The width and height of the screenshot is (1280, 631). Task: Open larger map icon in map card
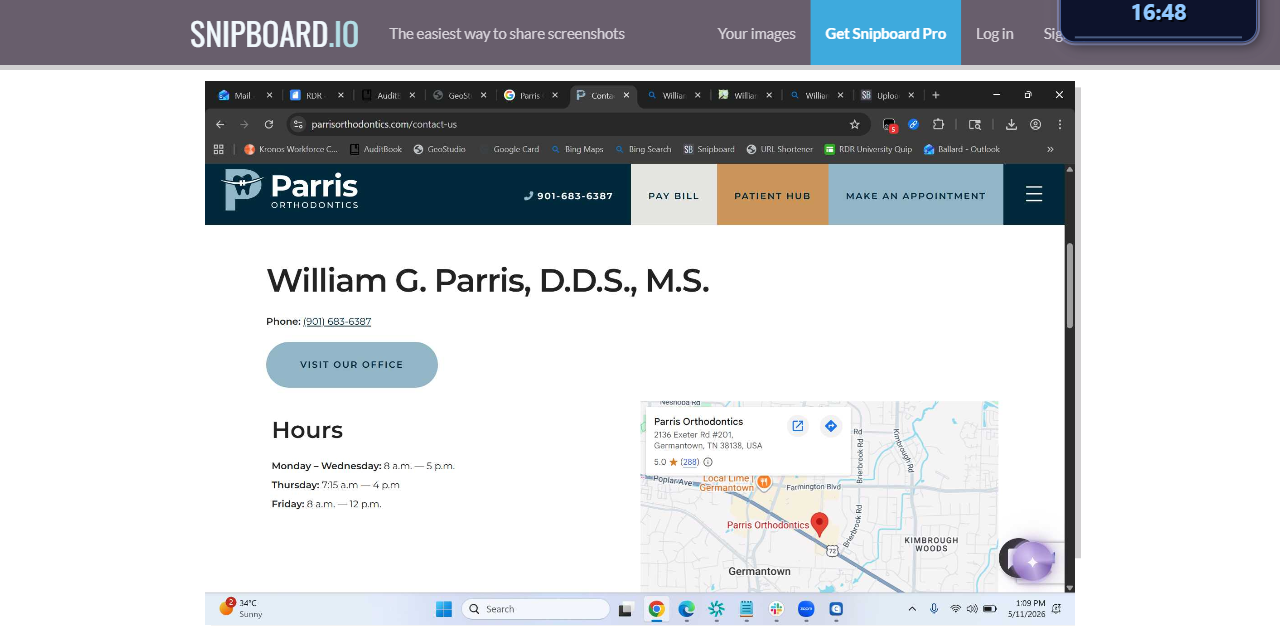tap(797, 426)
